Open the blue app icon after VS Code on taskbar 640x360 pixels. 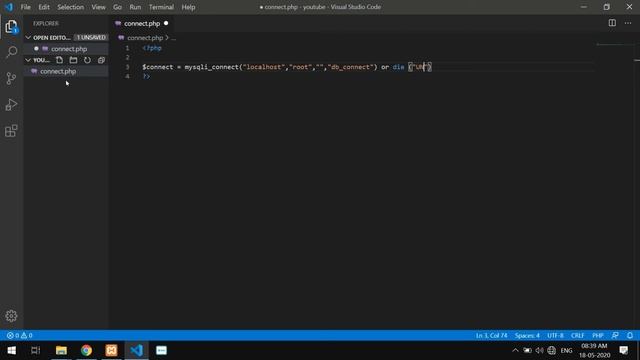pyautogui.click(x=162, y=350)
